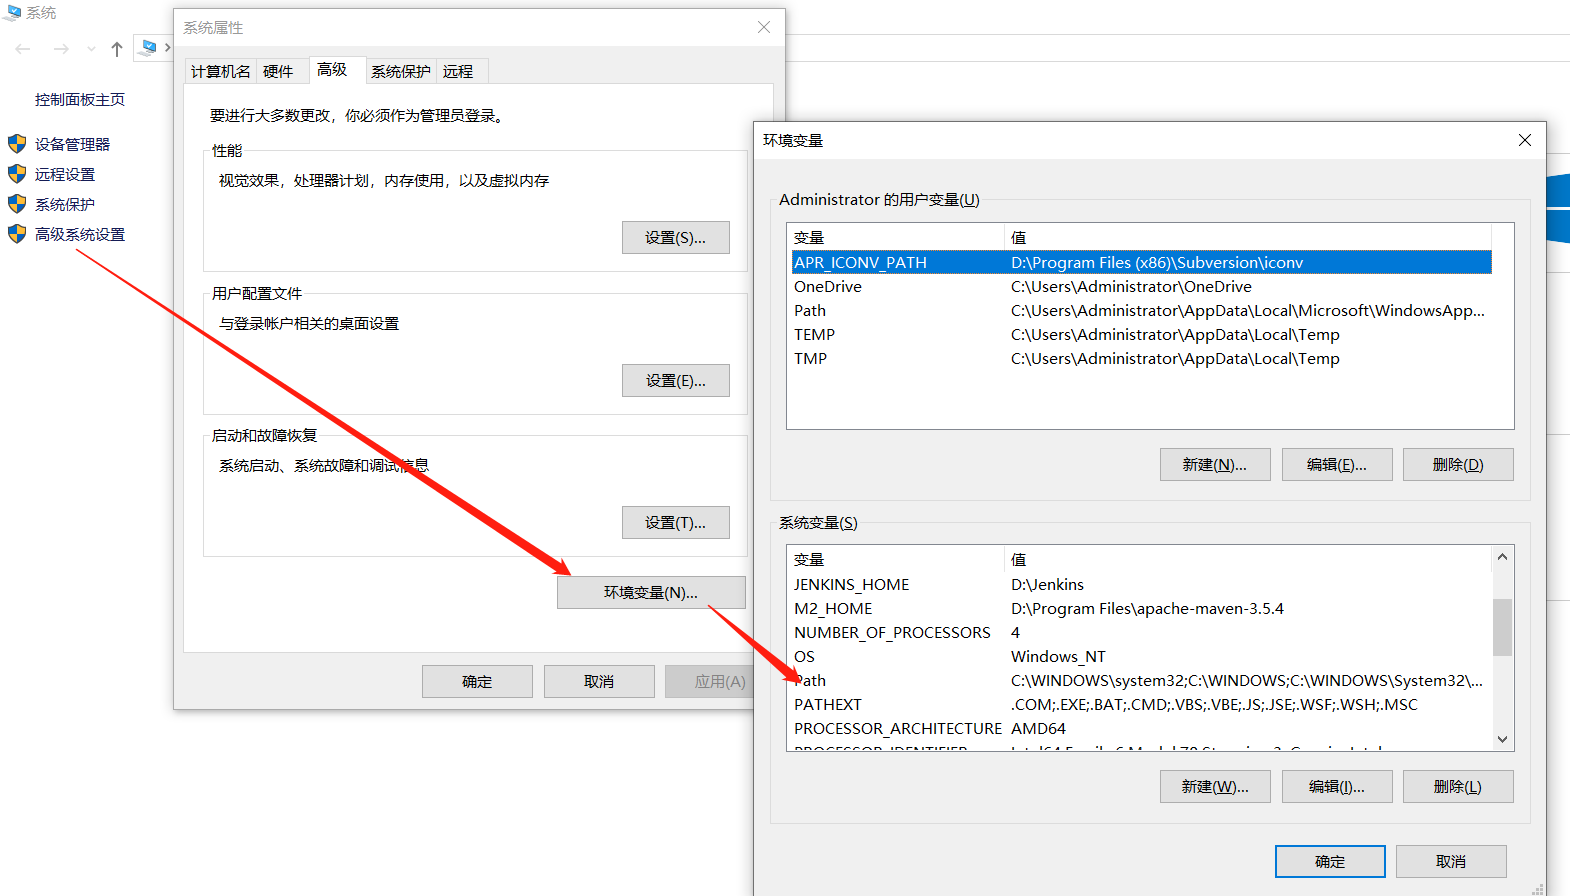Select the NUMBER_OF_PROCESSORS system variable
This screenshot has width=1570, height=896.
1141,632
